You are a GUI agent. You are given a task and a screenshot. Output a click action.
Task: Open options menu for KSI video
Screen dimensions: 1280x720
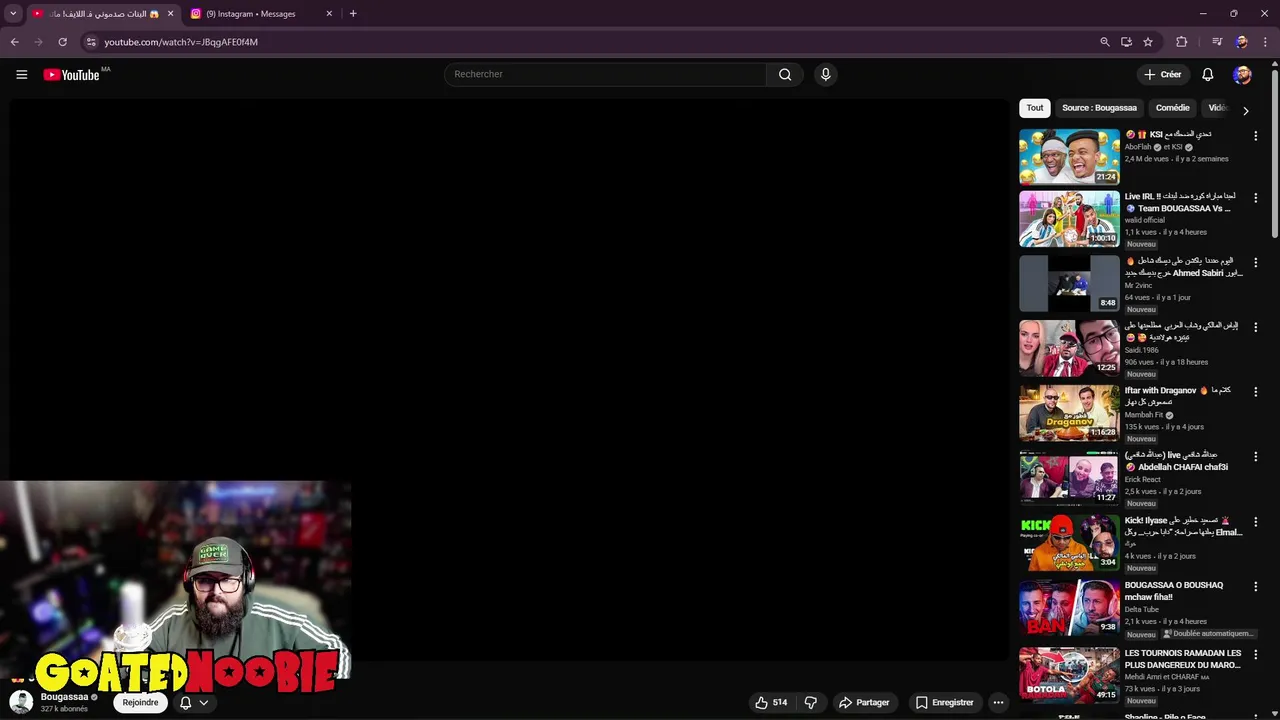coord(1255,135)
